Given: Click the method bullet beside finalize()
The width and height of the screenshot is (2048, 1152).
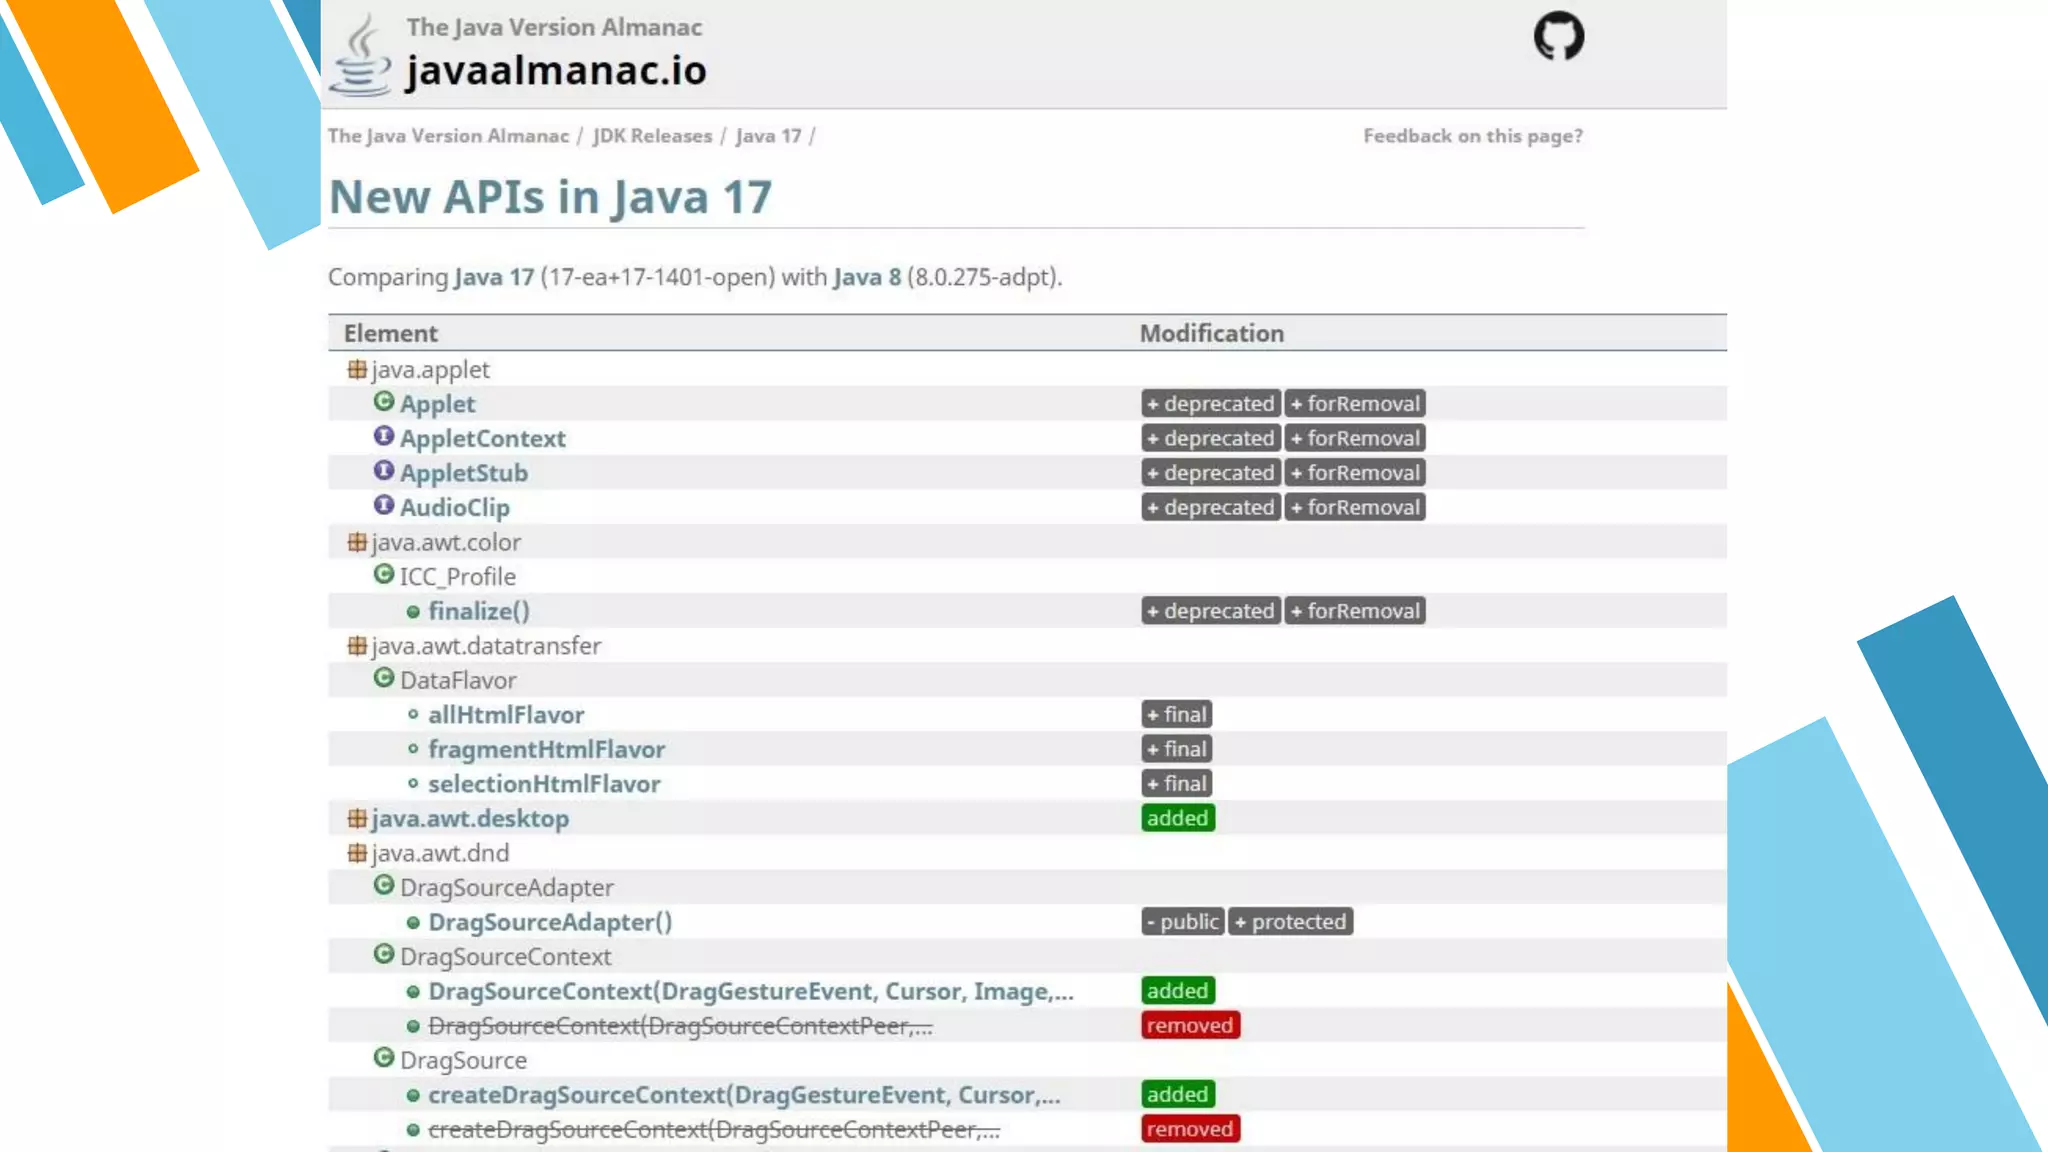Looking at the screenshot, I should 413,612.
